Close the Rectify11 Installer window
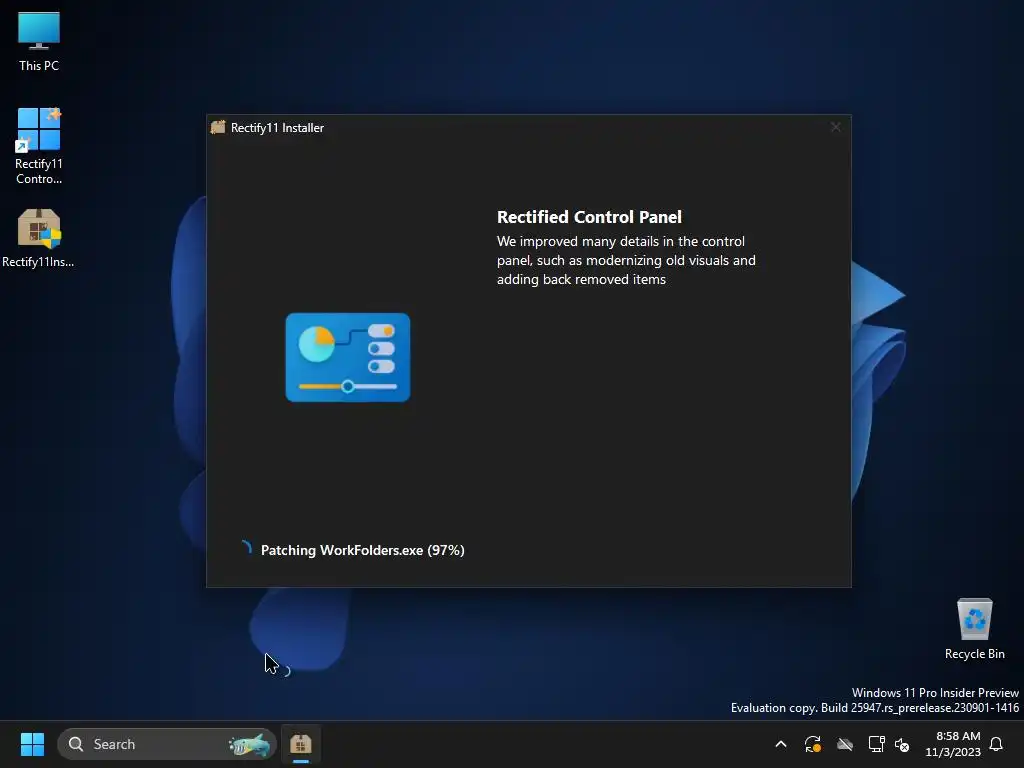Viewport: 1024px width, 768px height. pyautogui.click(x=835, y=127)
